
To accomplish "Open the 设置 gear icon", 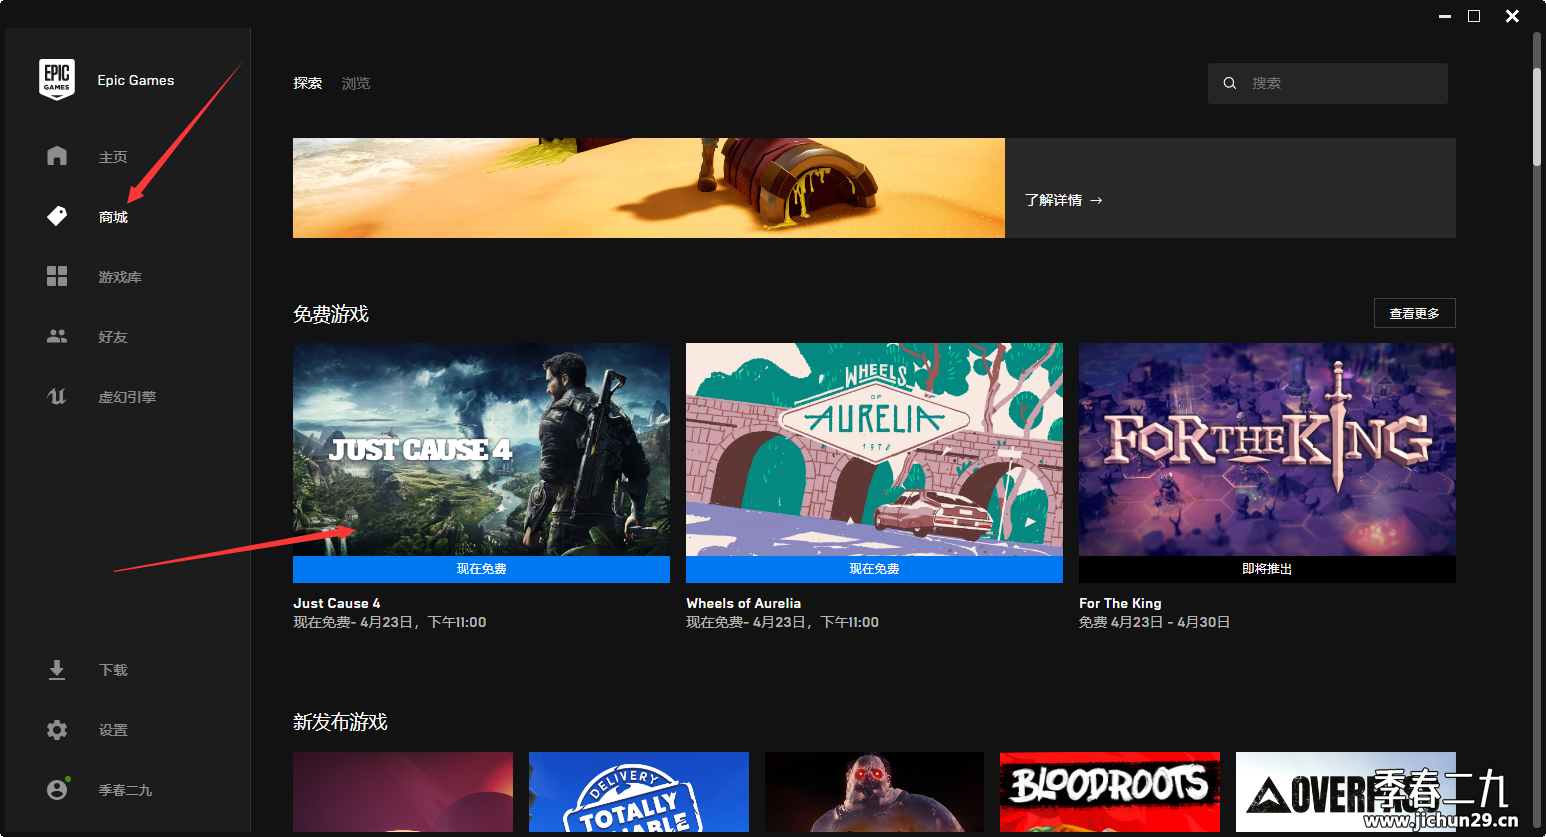I will coord(57,730).
